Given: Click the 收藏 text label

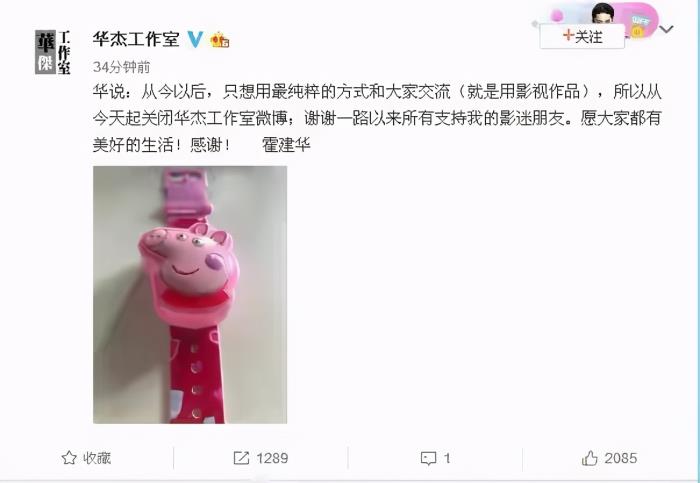Looking at the screenshot, I should 97,458.
